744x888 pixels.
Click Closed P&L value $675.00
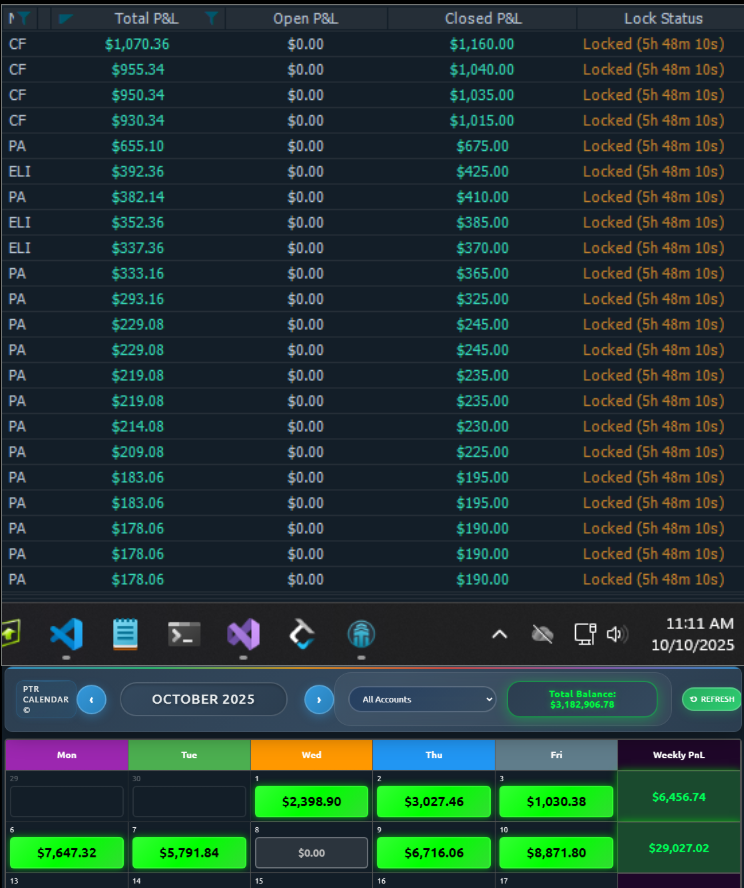coord(482,146)
